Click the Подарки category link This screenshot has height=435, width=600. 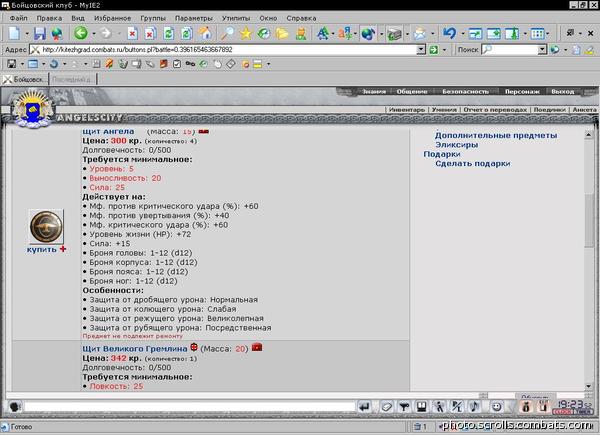(x=442, y=154)
